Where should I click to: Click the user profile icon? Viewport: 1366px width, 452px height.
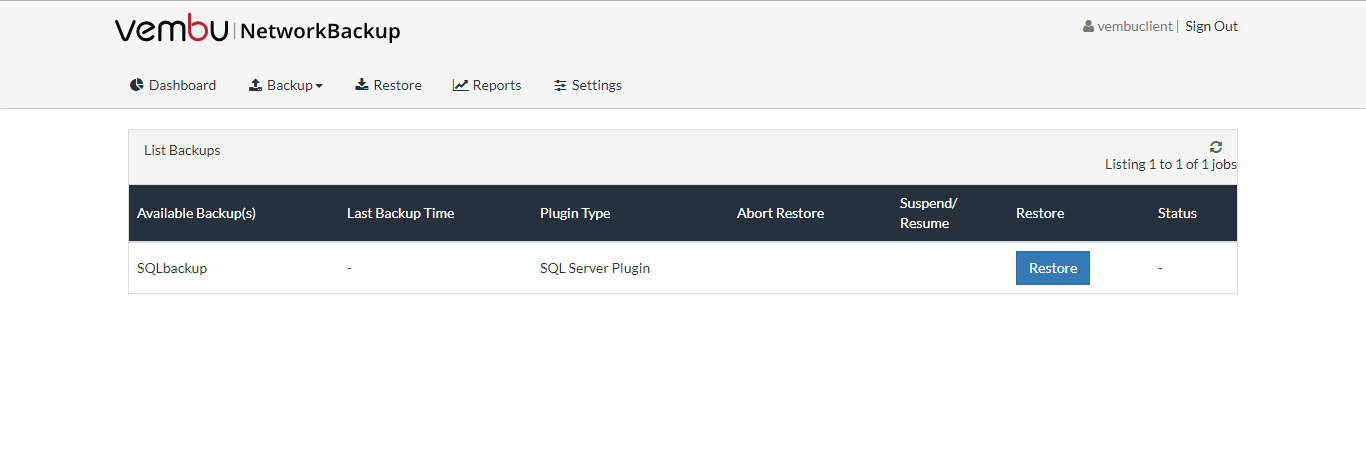1088,27
